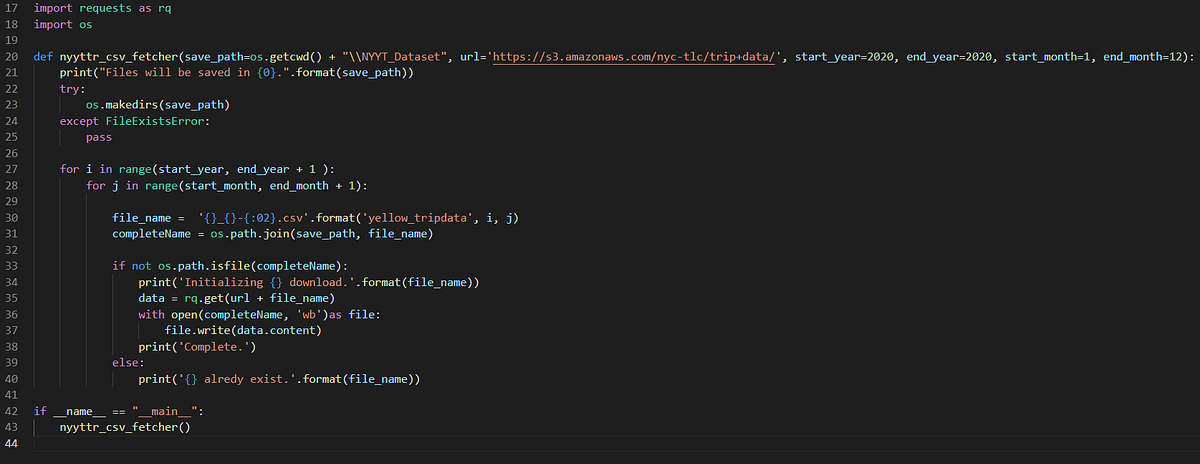Click line number 24 in the gutter

[x=12, y=121]
